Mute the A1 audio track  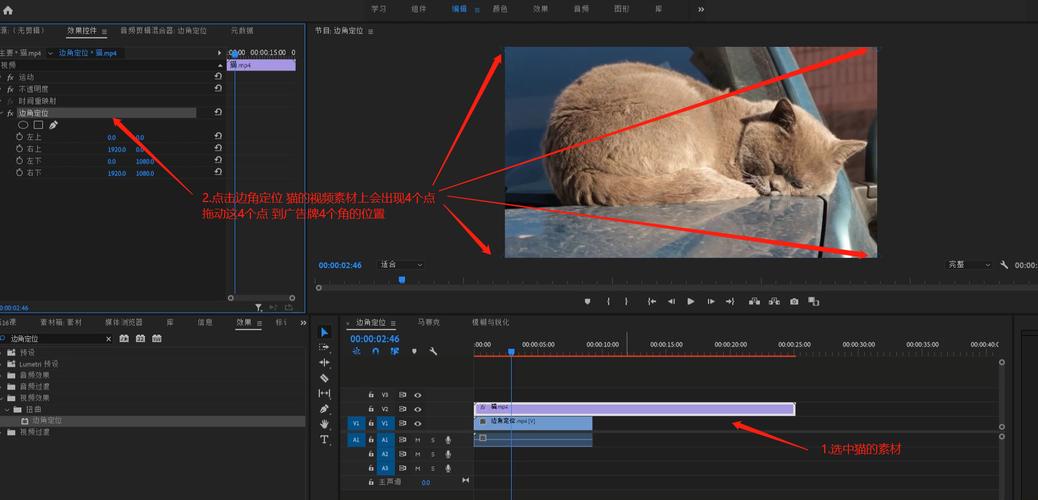click(418, 439)
